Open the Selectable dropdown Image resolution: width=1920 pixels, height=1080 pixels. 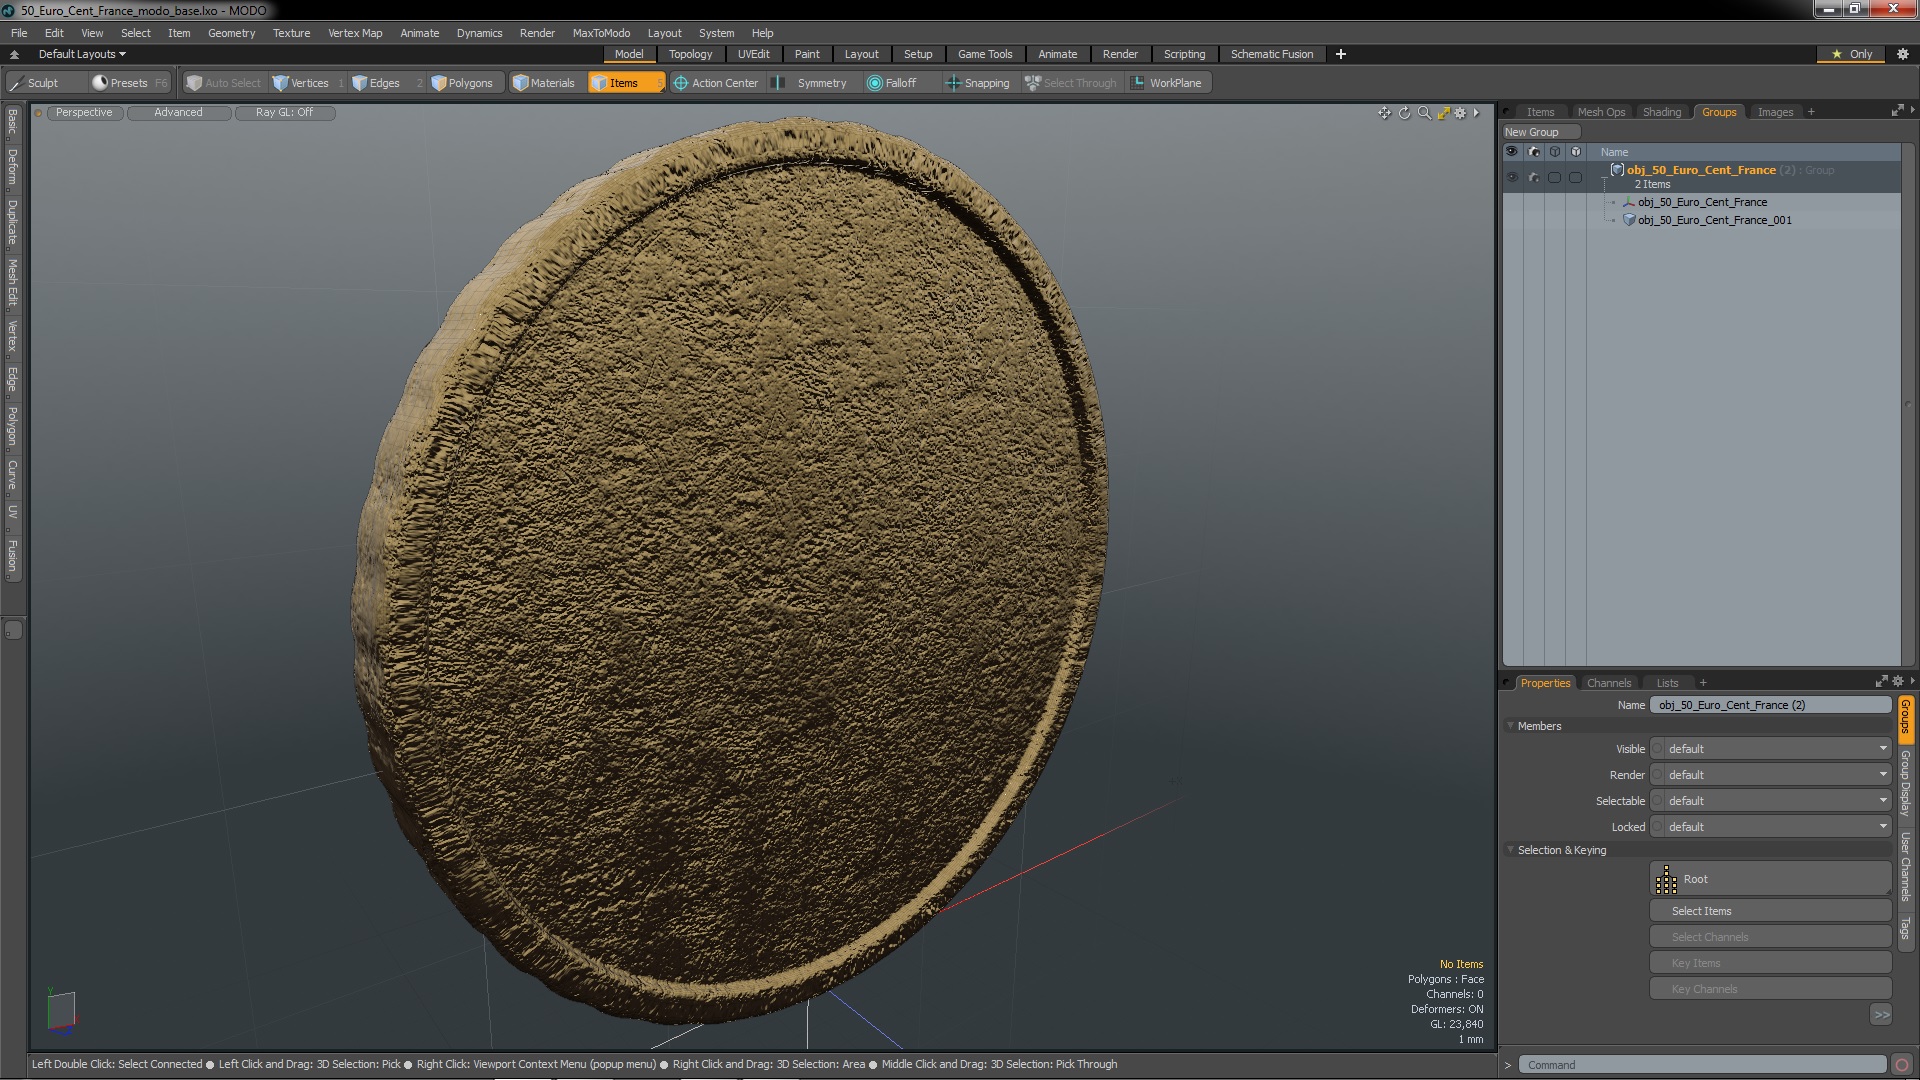point(1770,801)
